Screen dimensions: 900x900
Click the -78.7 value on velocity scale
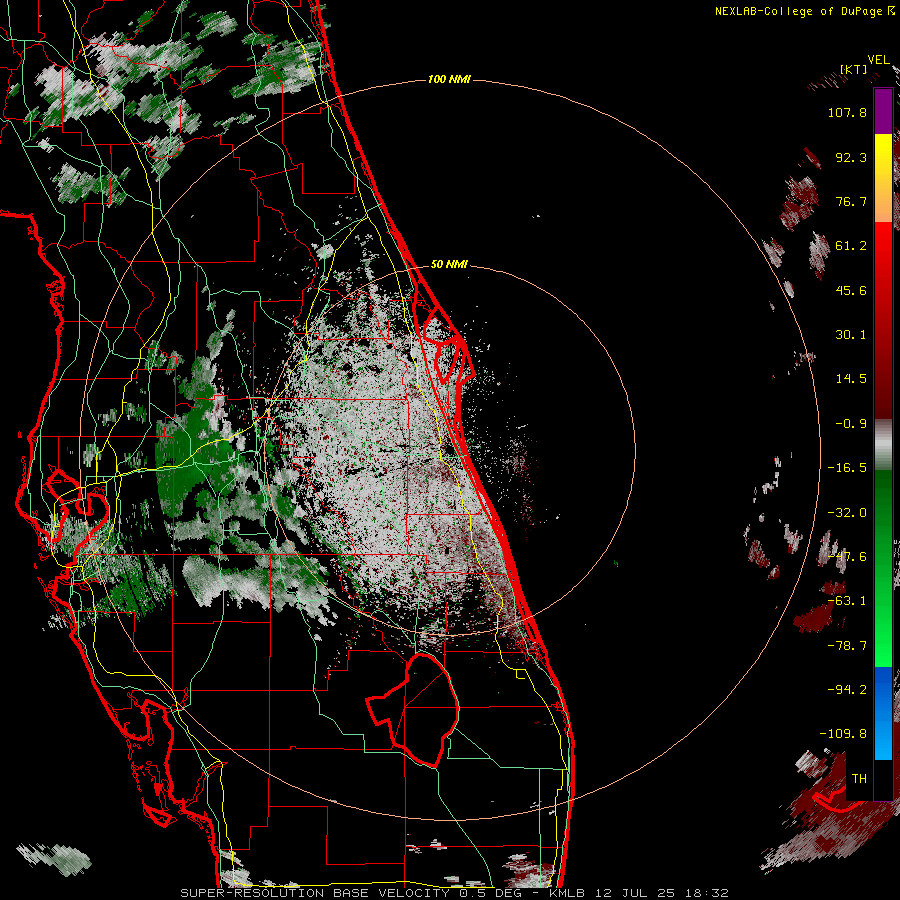coord(847,646)
